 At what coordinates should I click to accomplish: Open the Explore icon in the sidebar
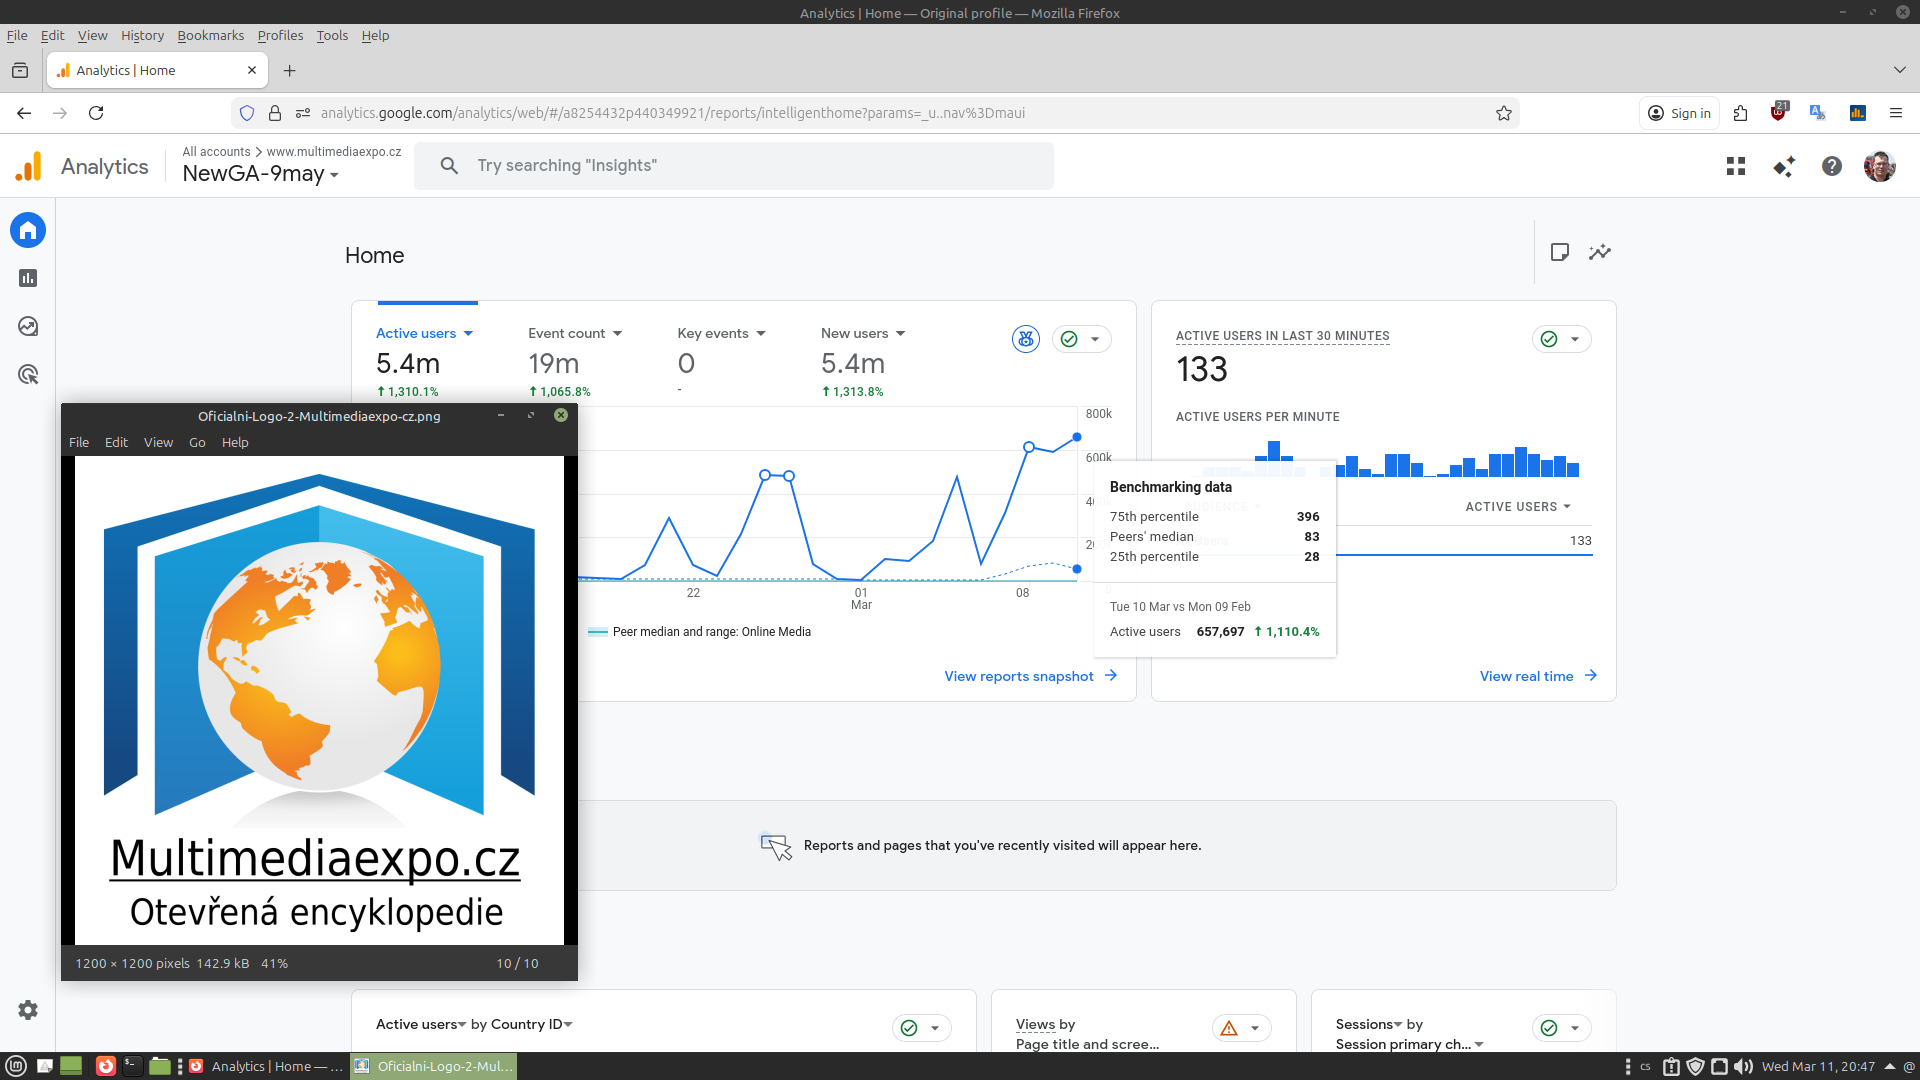coord(28,326)
